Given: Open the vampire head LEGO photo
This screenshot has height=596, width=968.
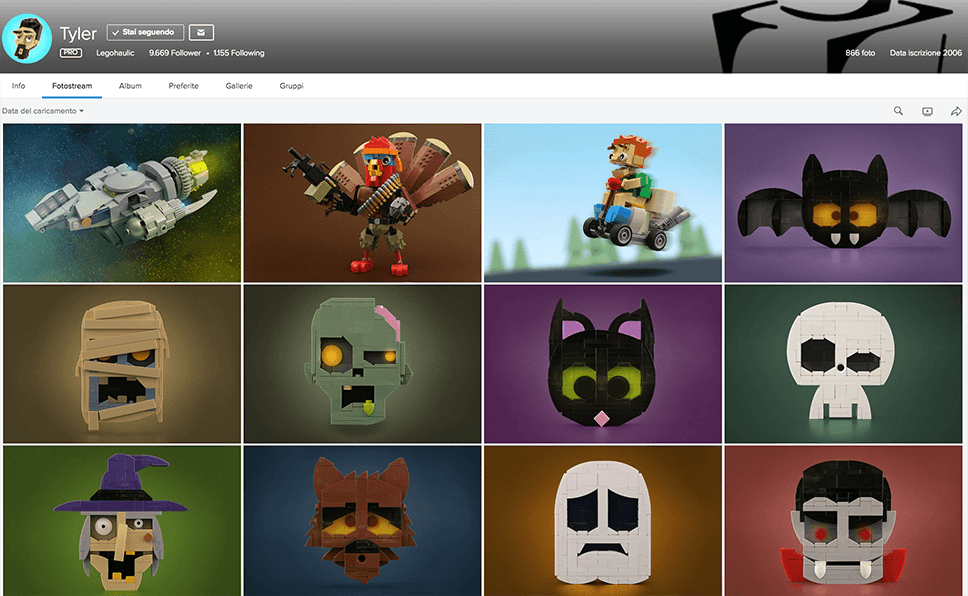Looking at the screenshot, I should 843,521.
